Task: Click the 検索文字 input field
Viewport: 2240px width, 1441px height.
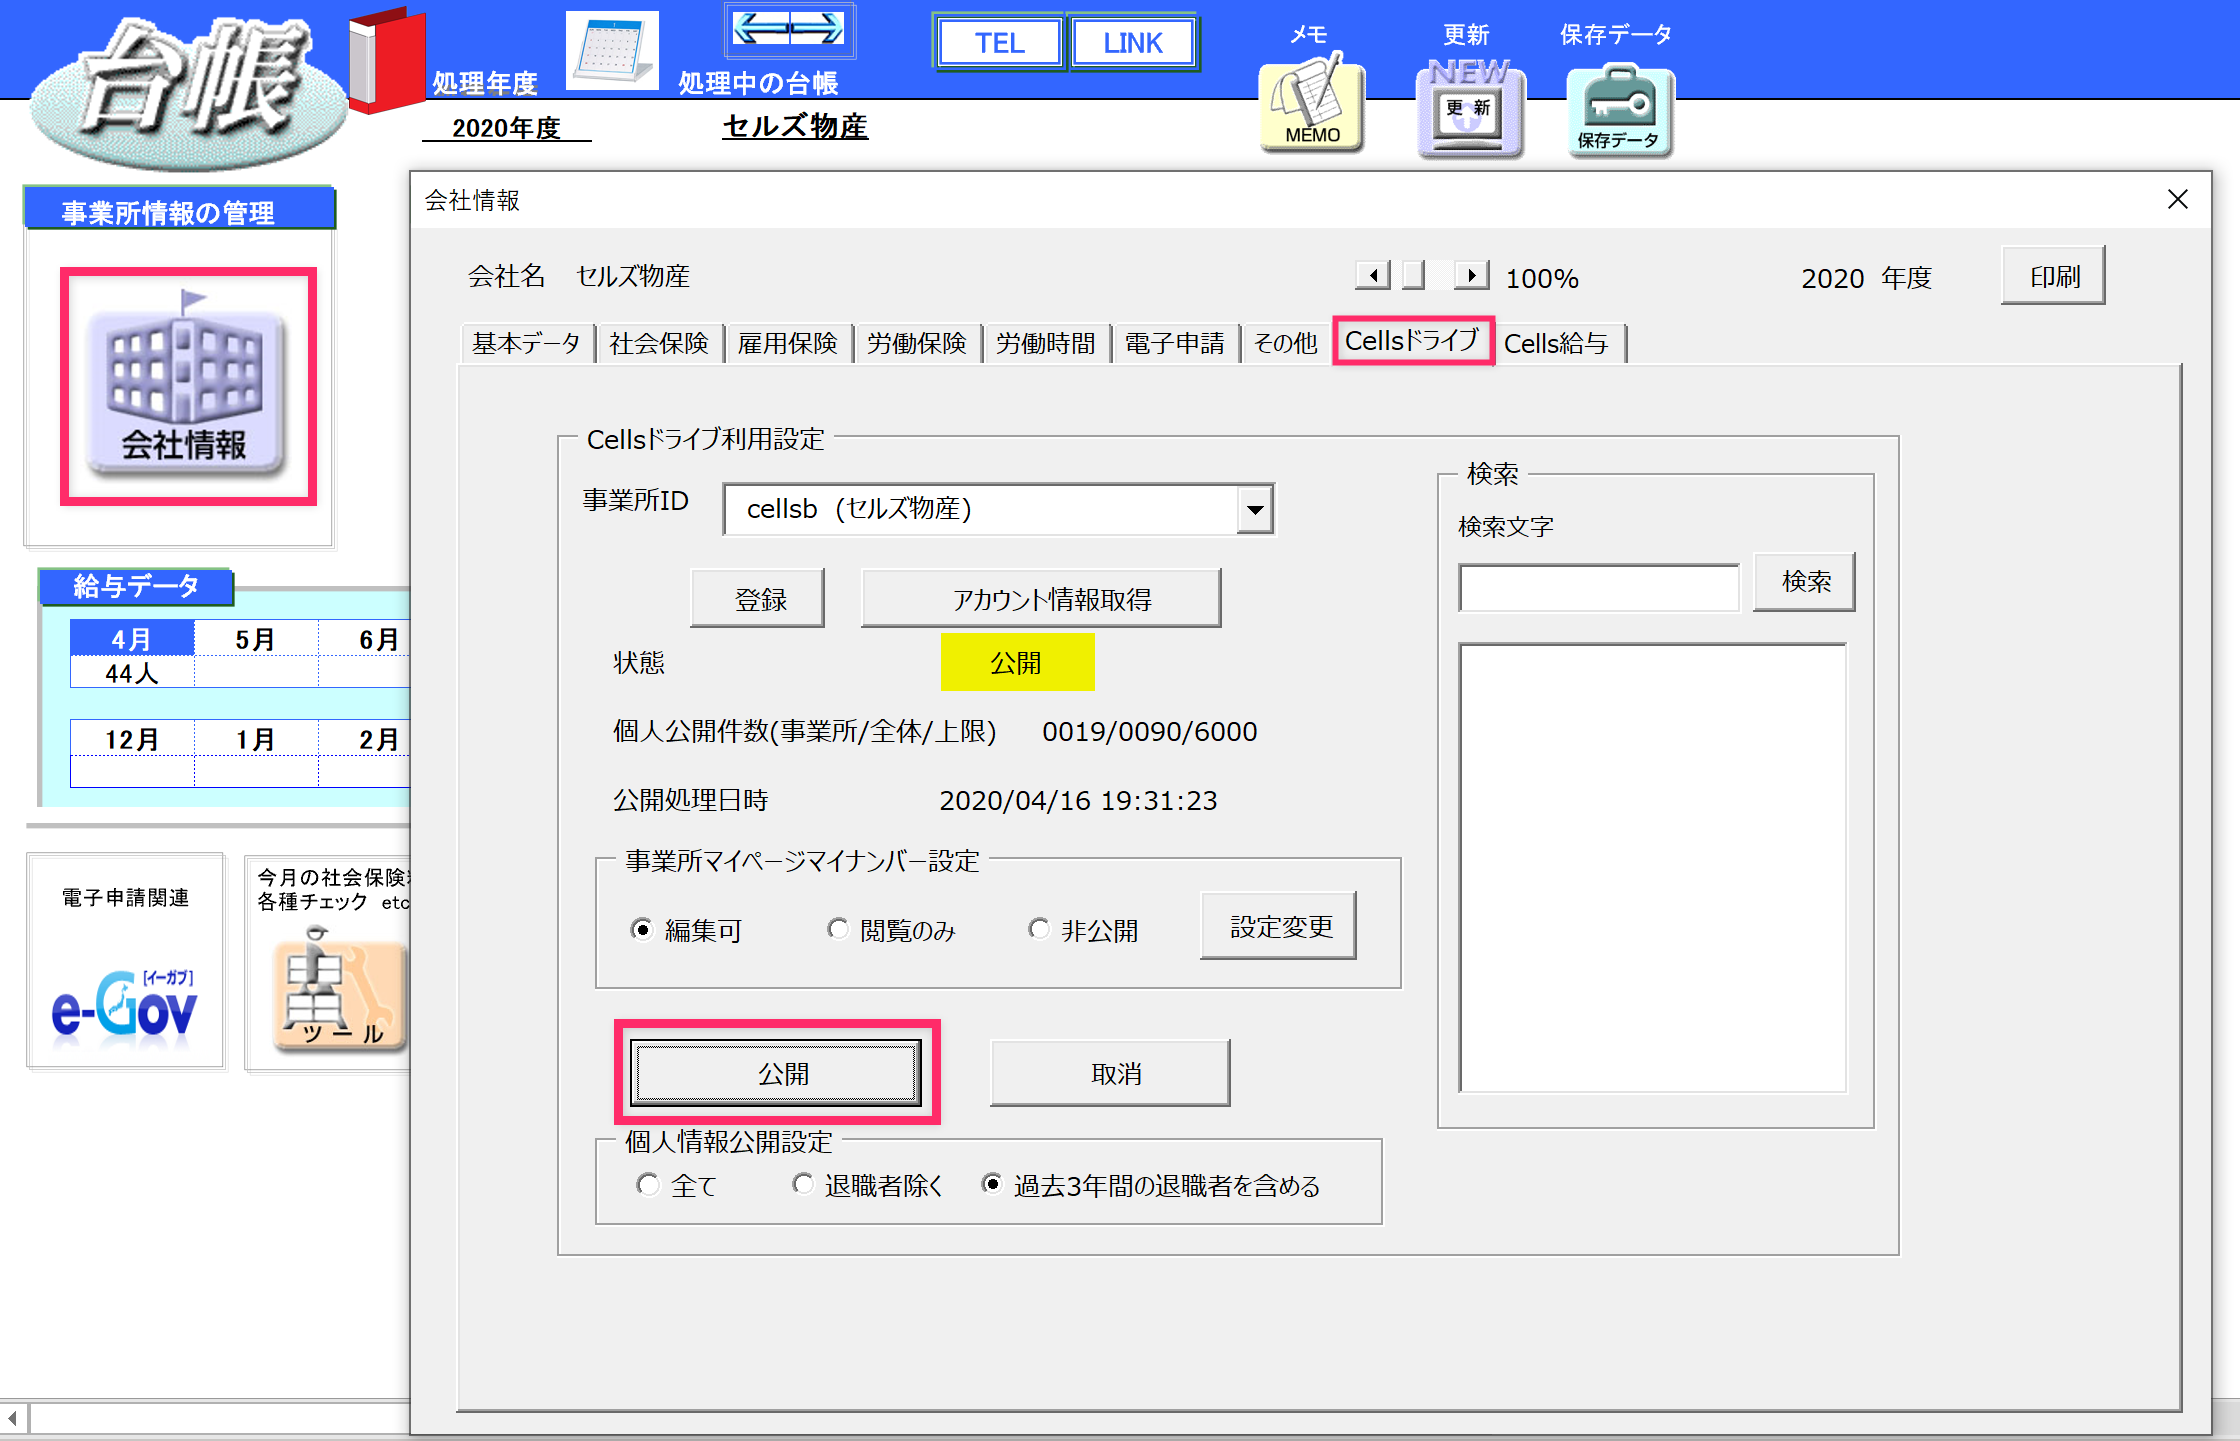Action: 1599,587
